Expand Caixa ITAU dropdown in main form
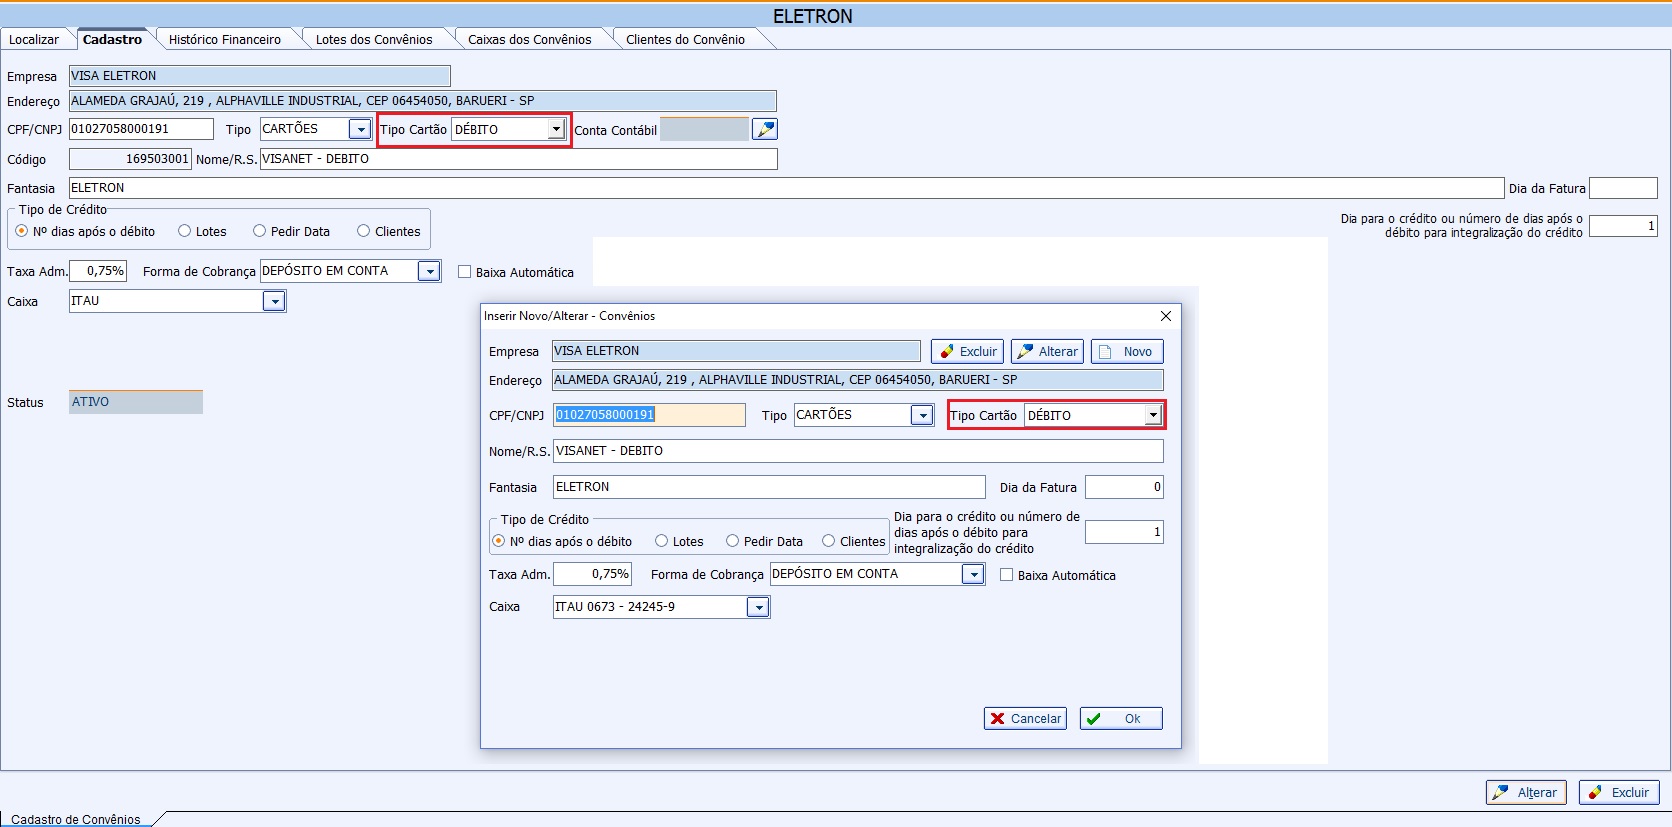1672x827 pixels. point(274,301)
